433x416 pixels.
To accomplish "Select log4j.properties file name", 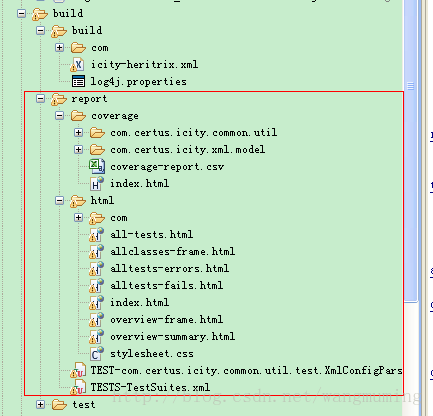I will point(138,82).
